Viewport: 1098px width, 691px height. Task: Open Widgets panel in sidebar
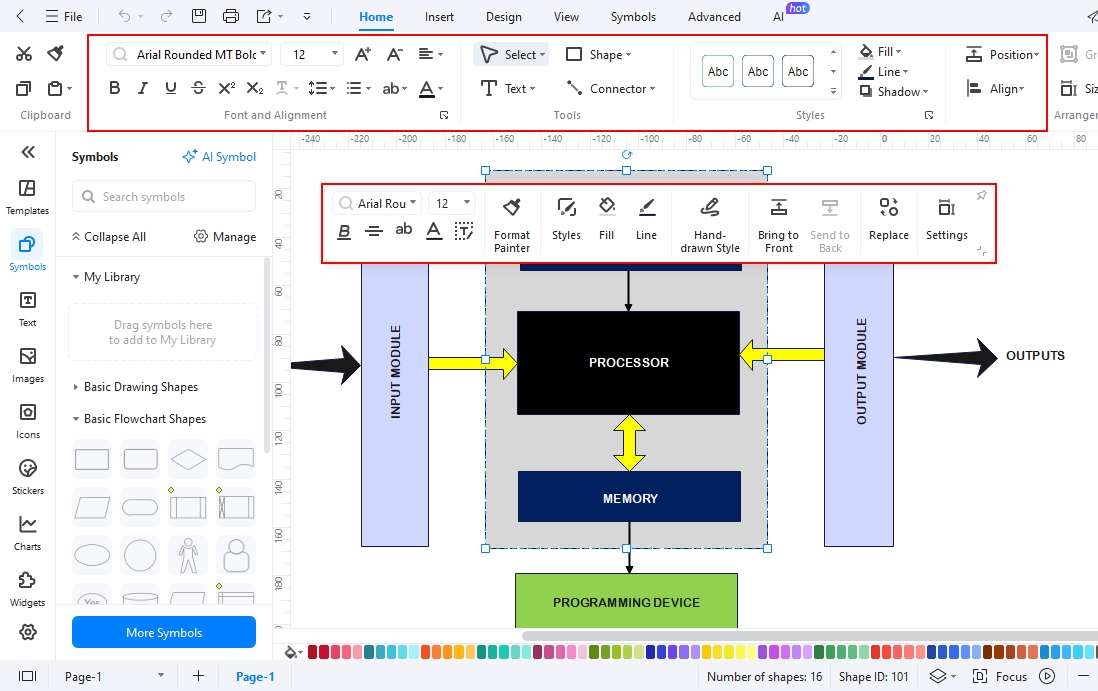coord(27,589)
